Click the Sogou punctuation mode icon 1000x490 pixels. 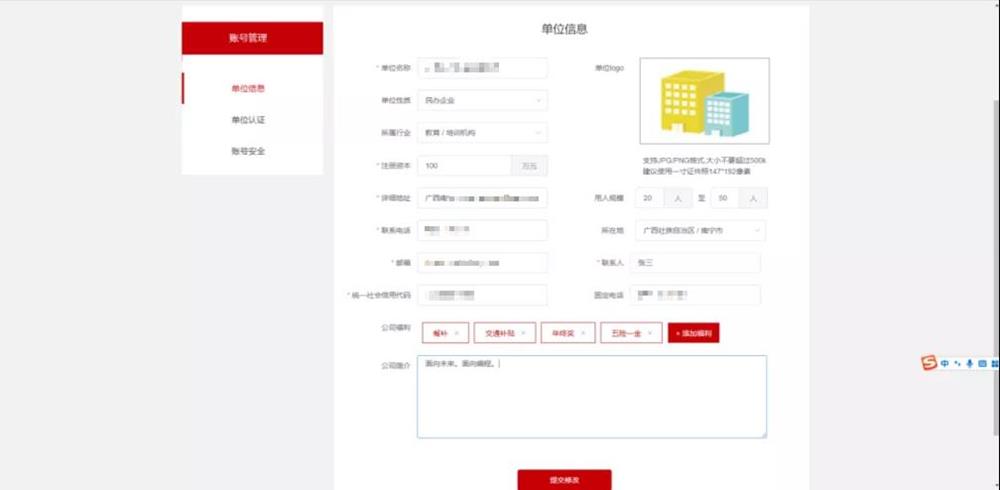[957, 363]
